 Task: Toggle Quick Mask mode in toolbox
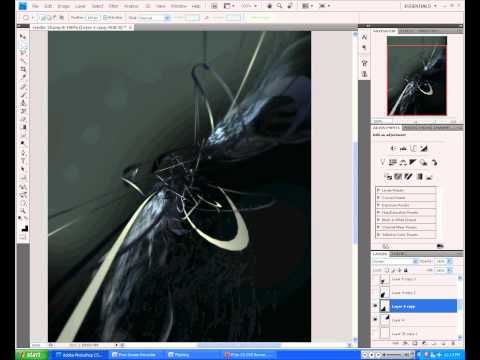tap(23, 238)
